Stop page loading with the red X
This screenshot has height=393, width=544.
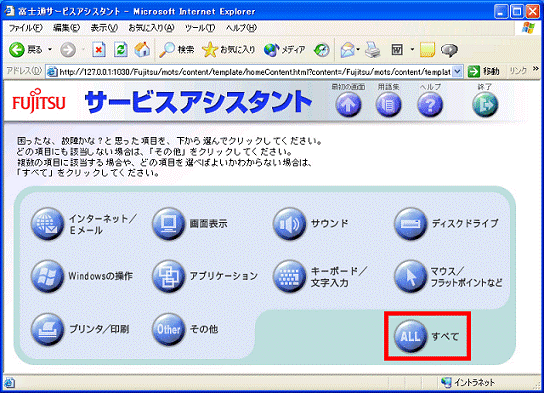(99, 50)
